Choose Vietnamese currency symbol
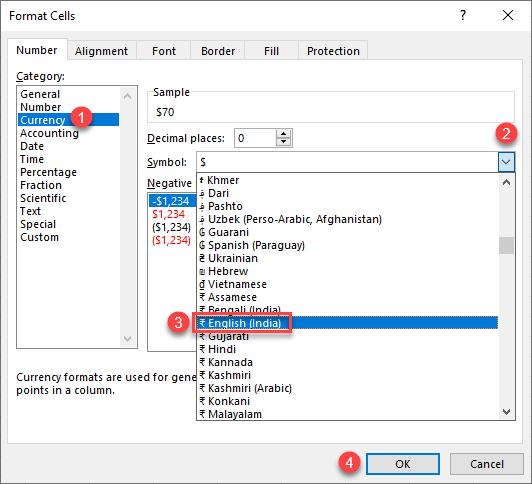Image resolution: width=532 pixels, height=484 pixels. coord(348,284)
